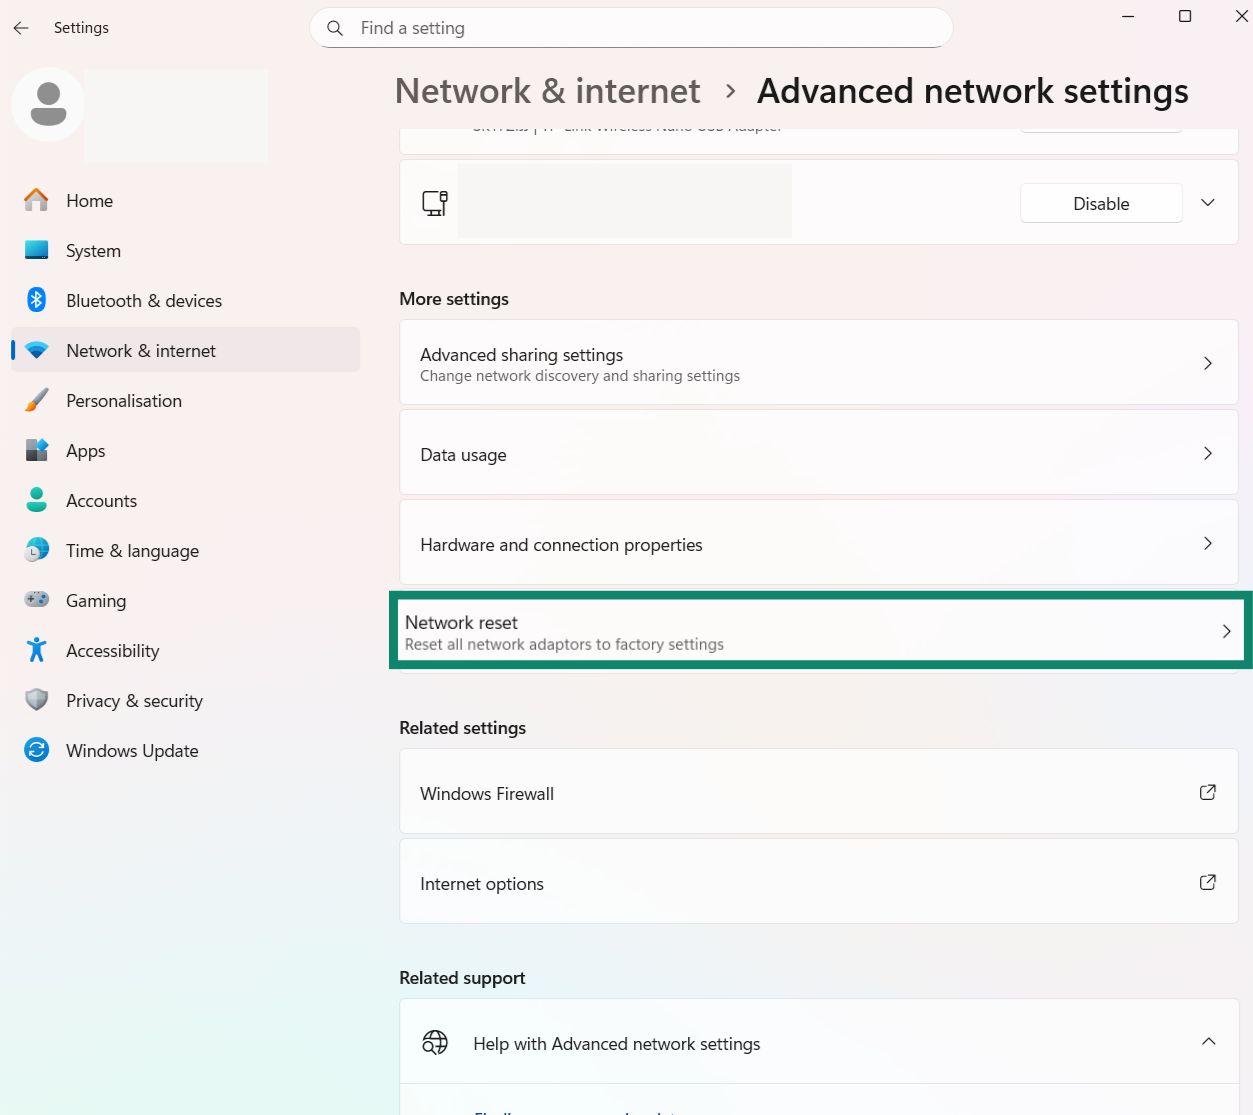Click the Privacy & security shield icon
1253x1115 pixels.
(36, 700)
